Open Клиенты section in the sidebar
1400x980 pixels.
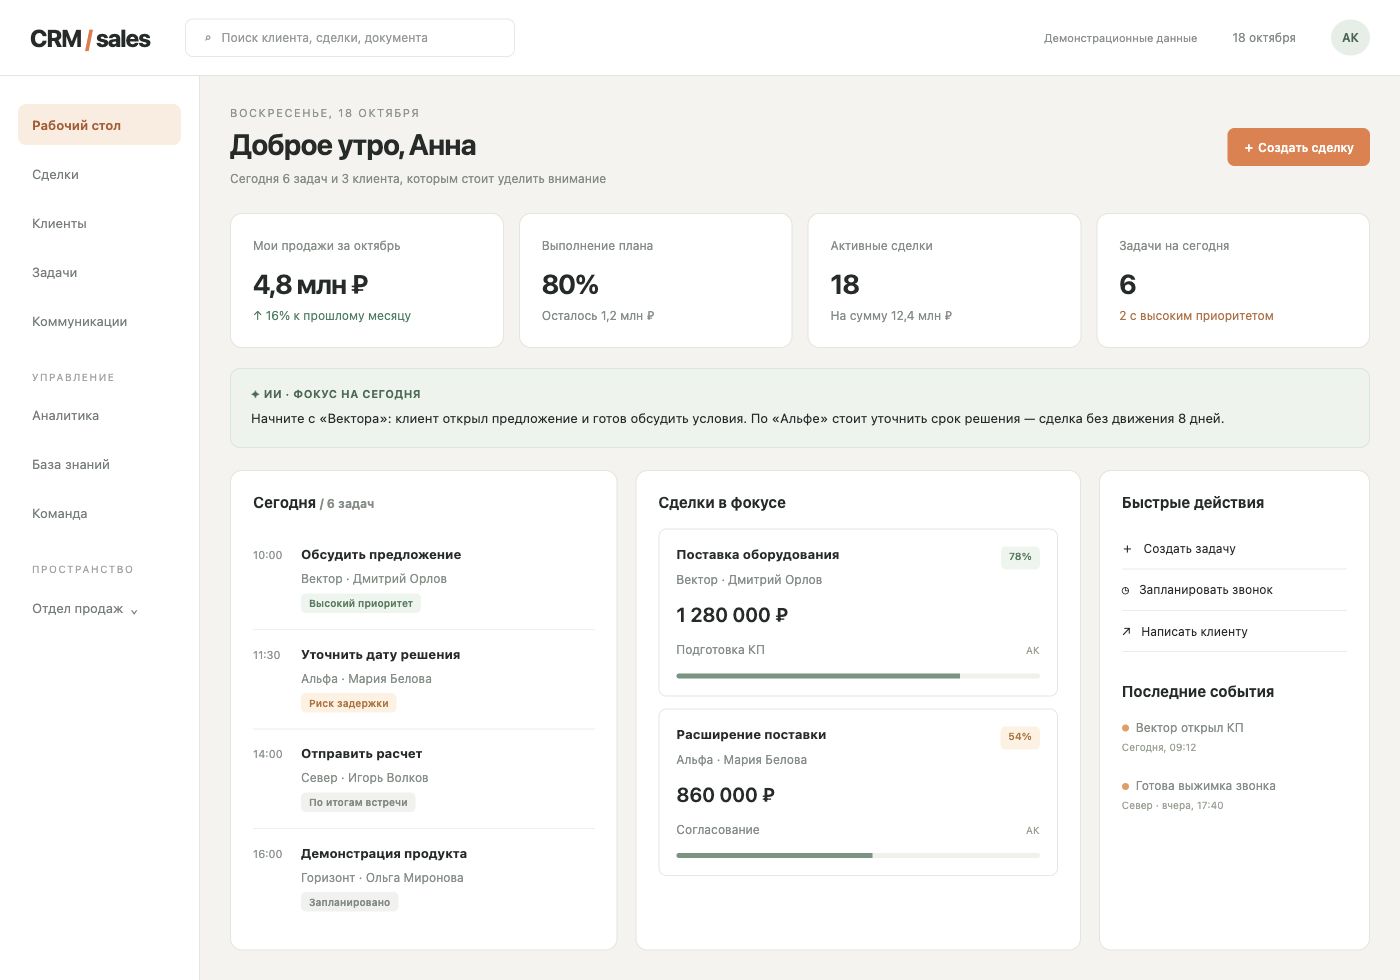tap(99, 223)
